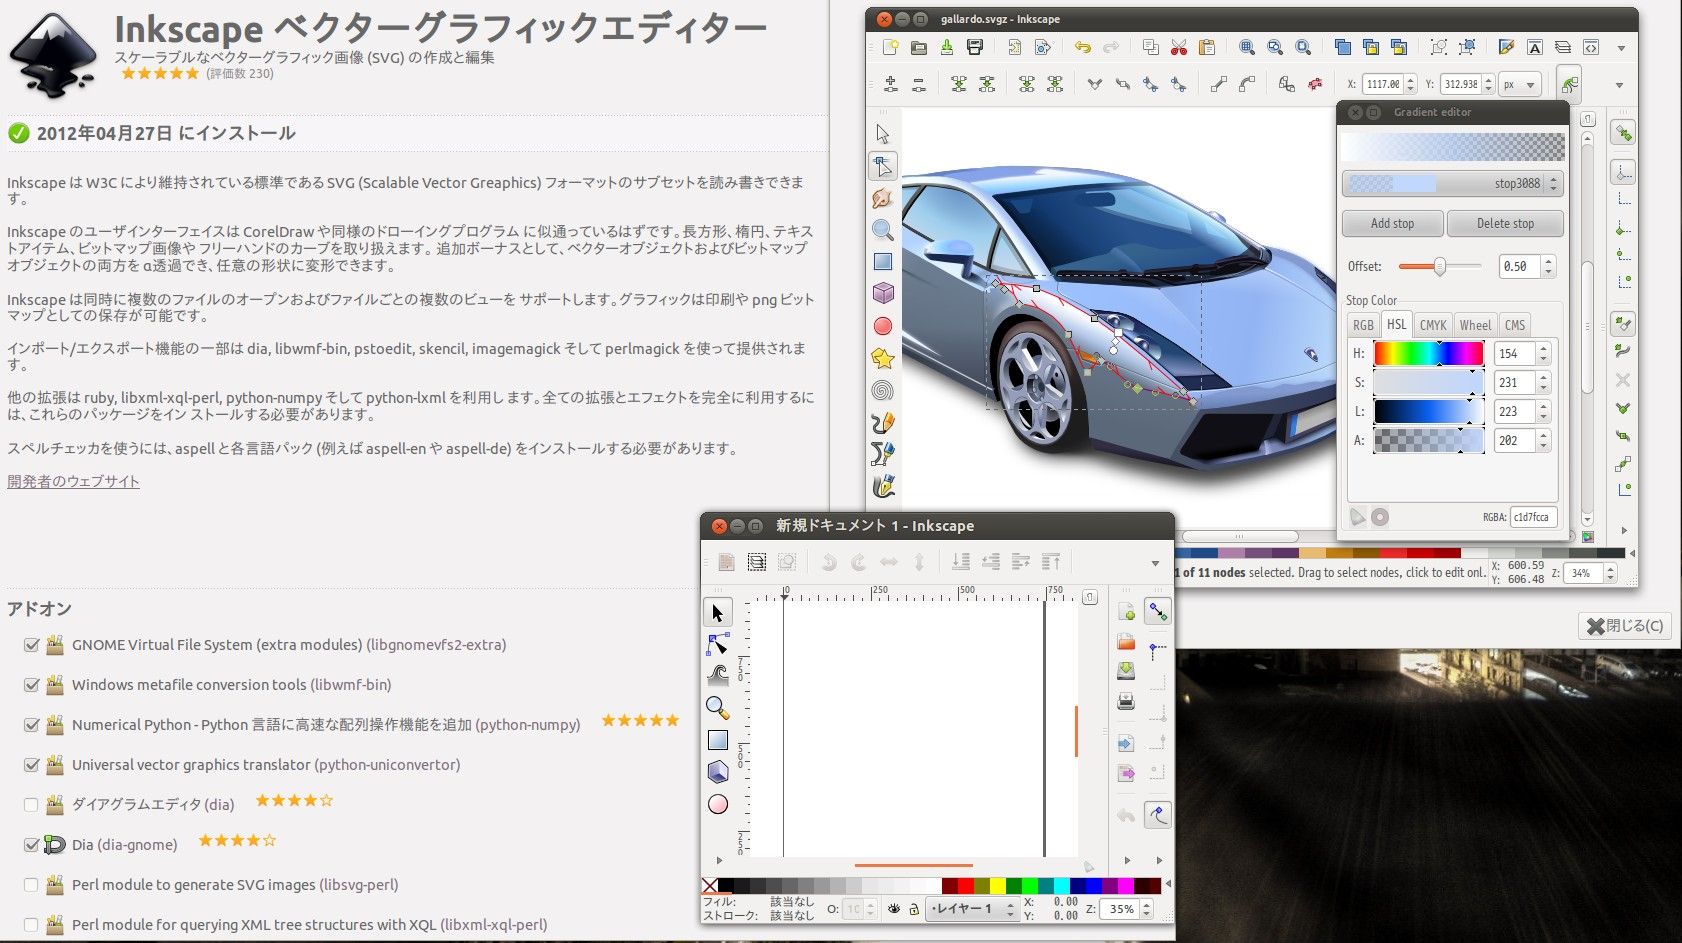
Task: Select the Star tool in screenshot toolbox
Action: [x=882, y=358]
